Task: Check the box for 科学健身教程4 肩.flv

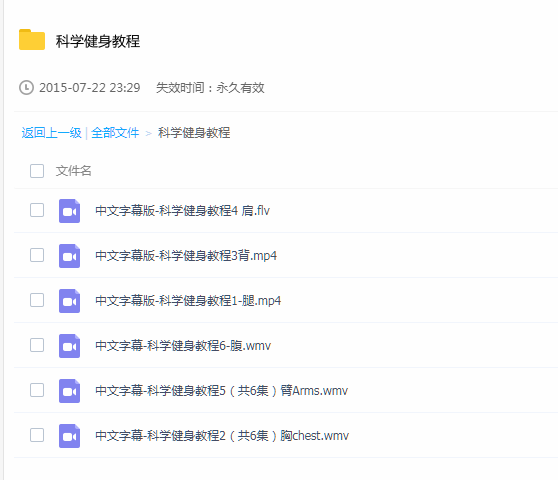Action: click(37, 210)
